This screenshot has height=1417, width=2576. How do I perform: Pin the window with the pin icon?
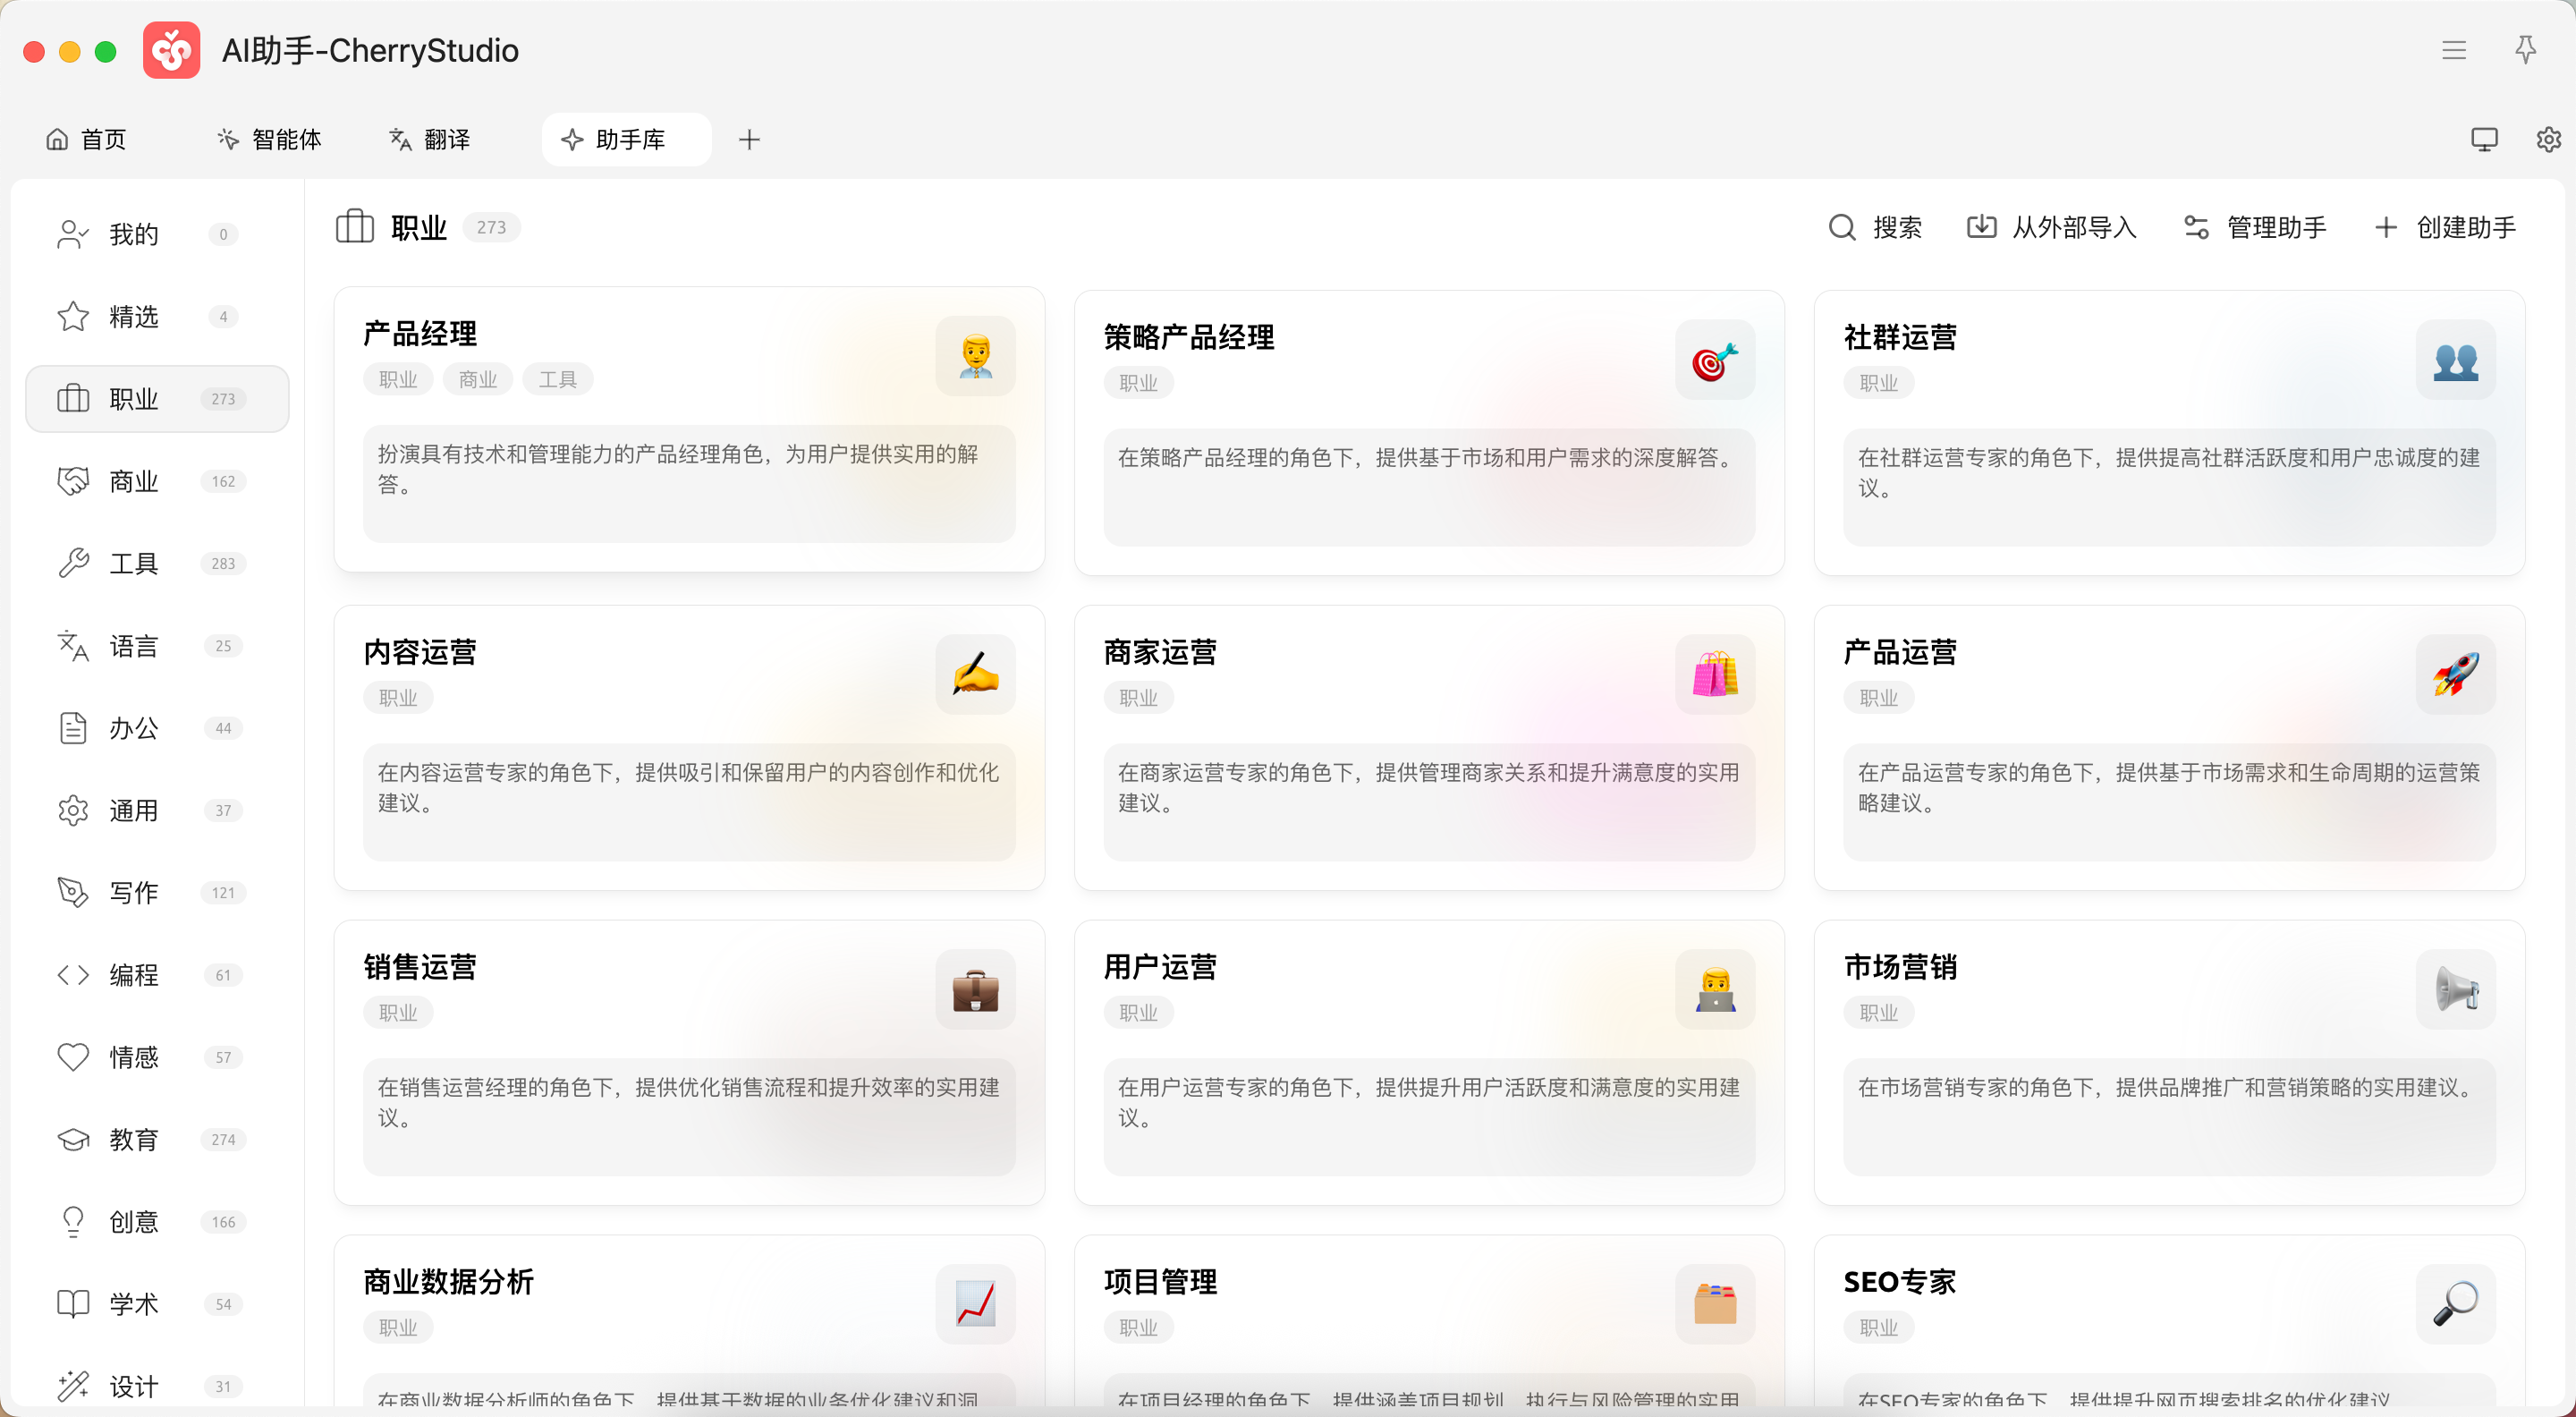(x=2525, y=50)
